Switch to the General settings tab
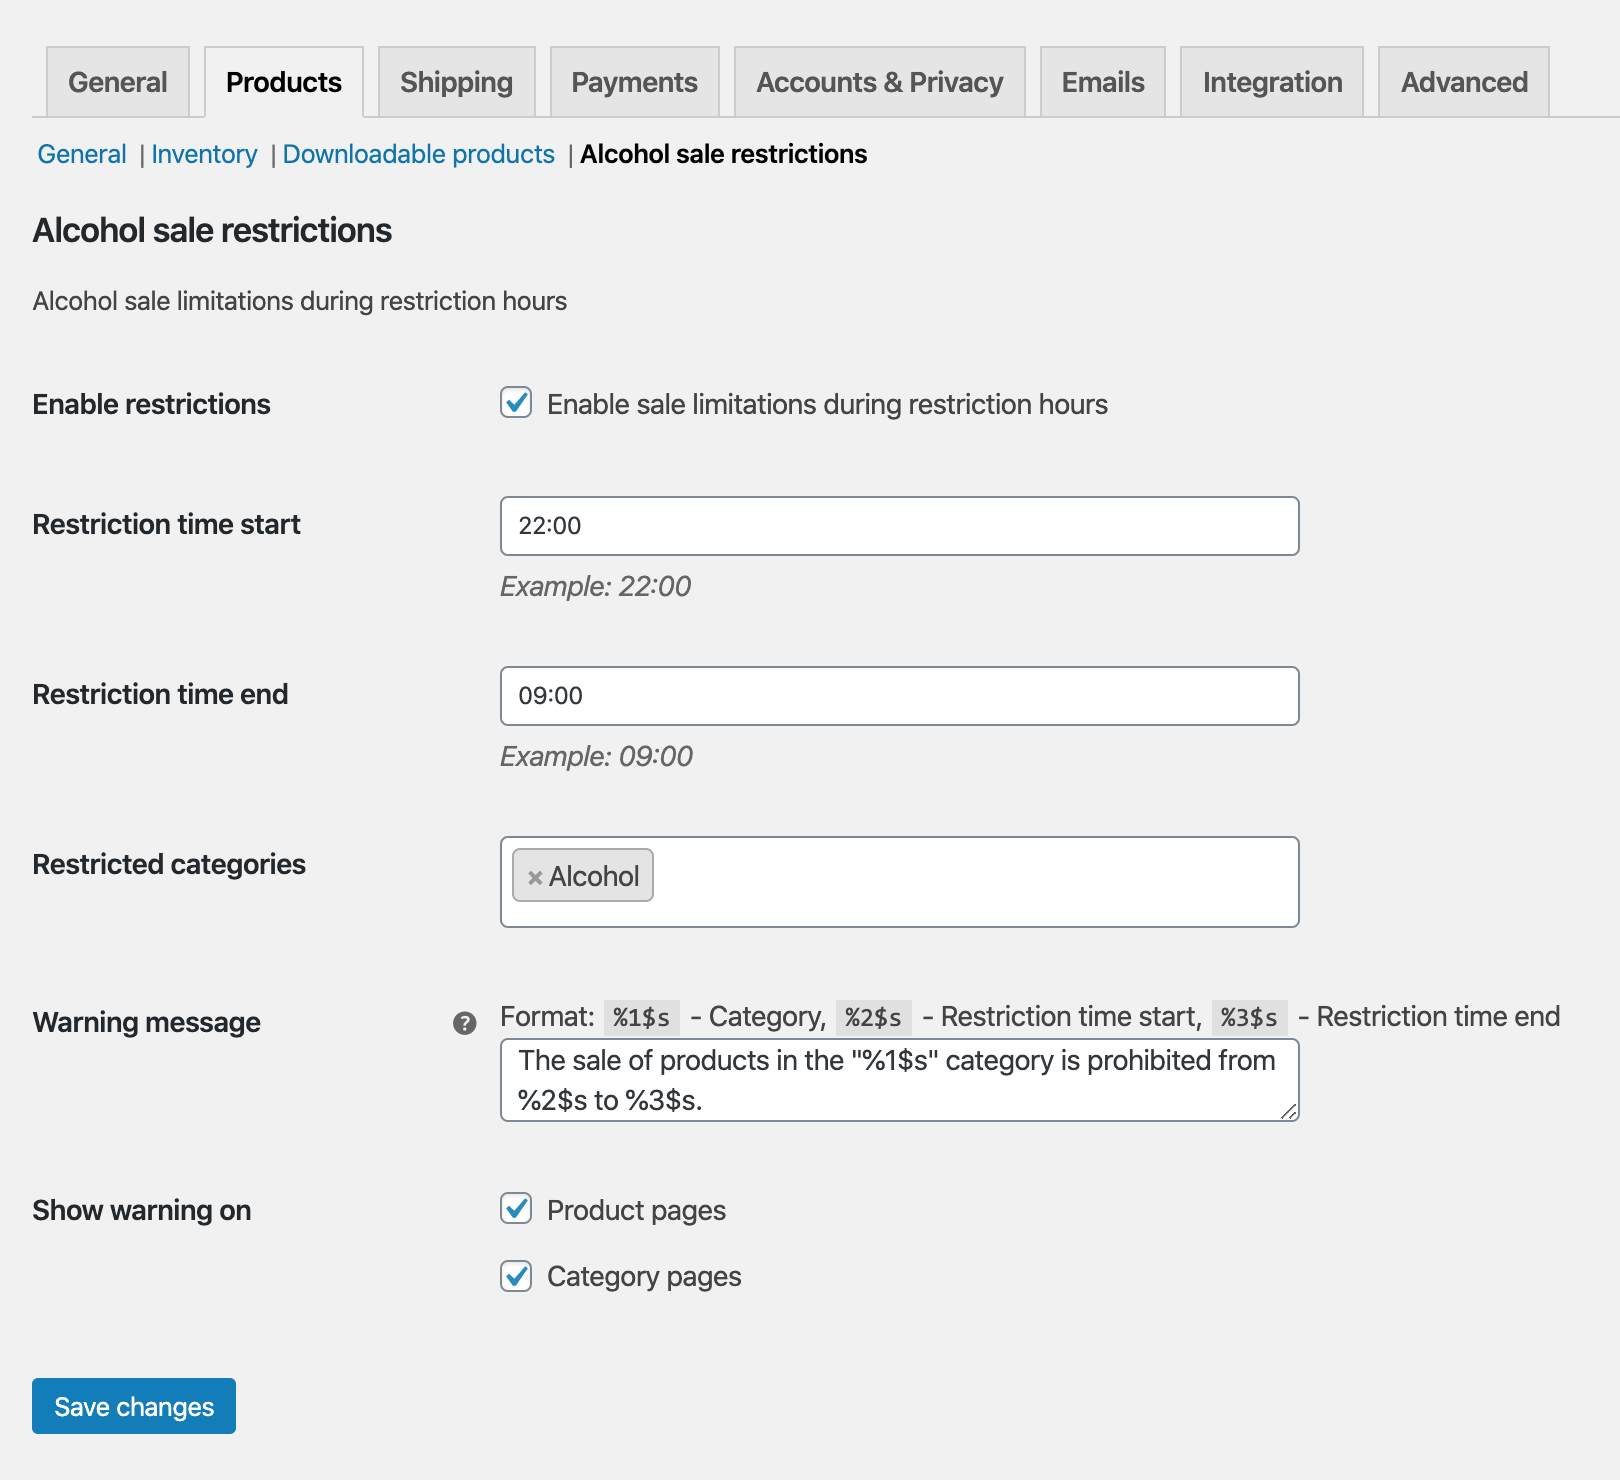1620x1480 pixels. click(x=118, y=82)
